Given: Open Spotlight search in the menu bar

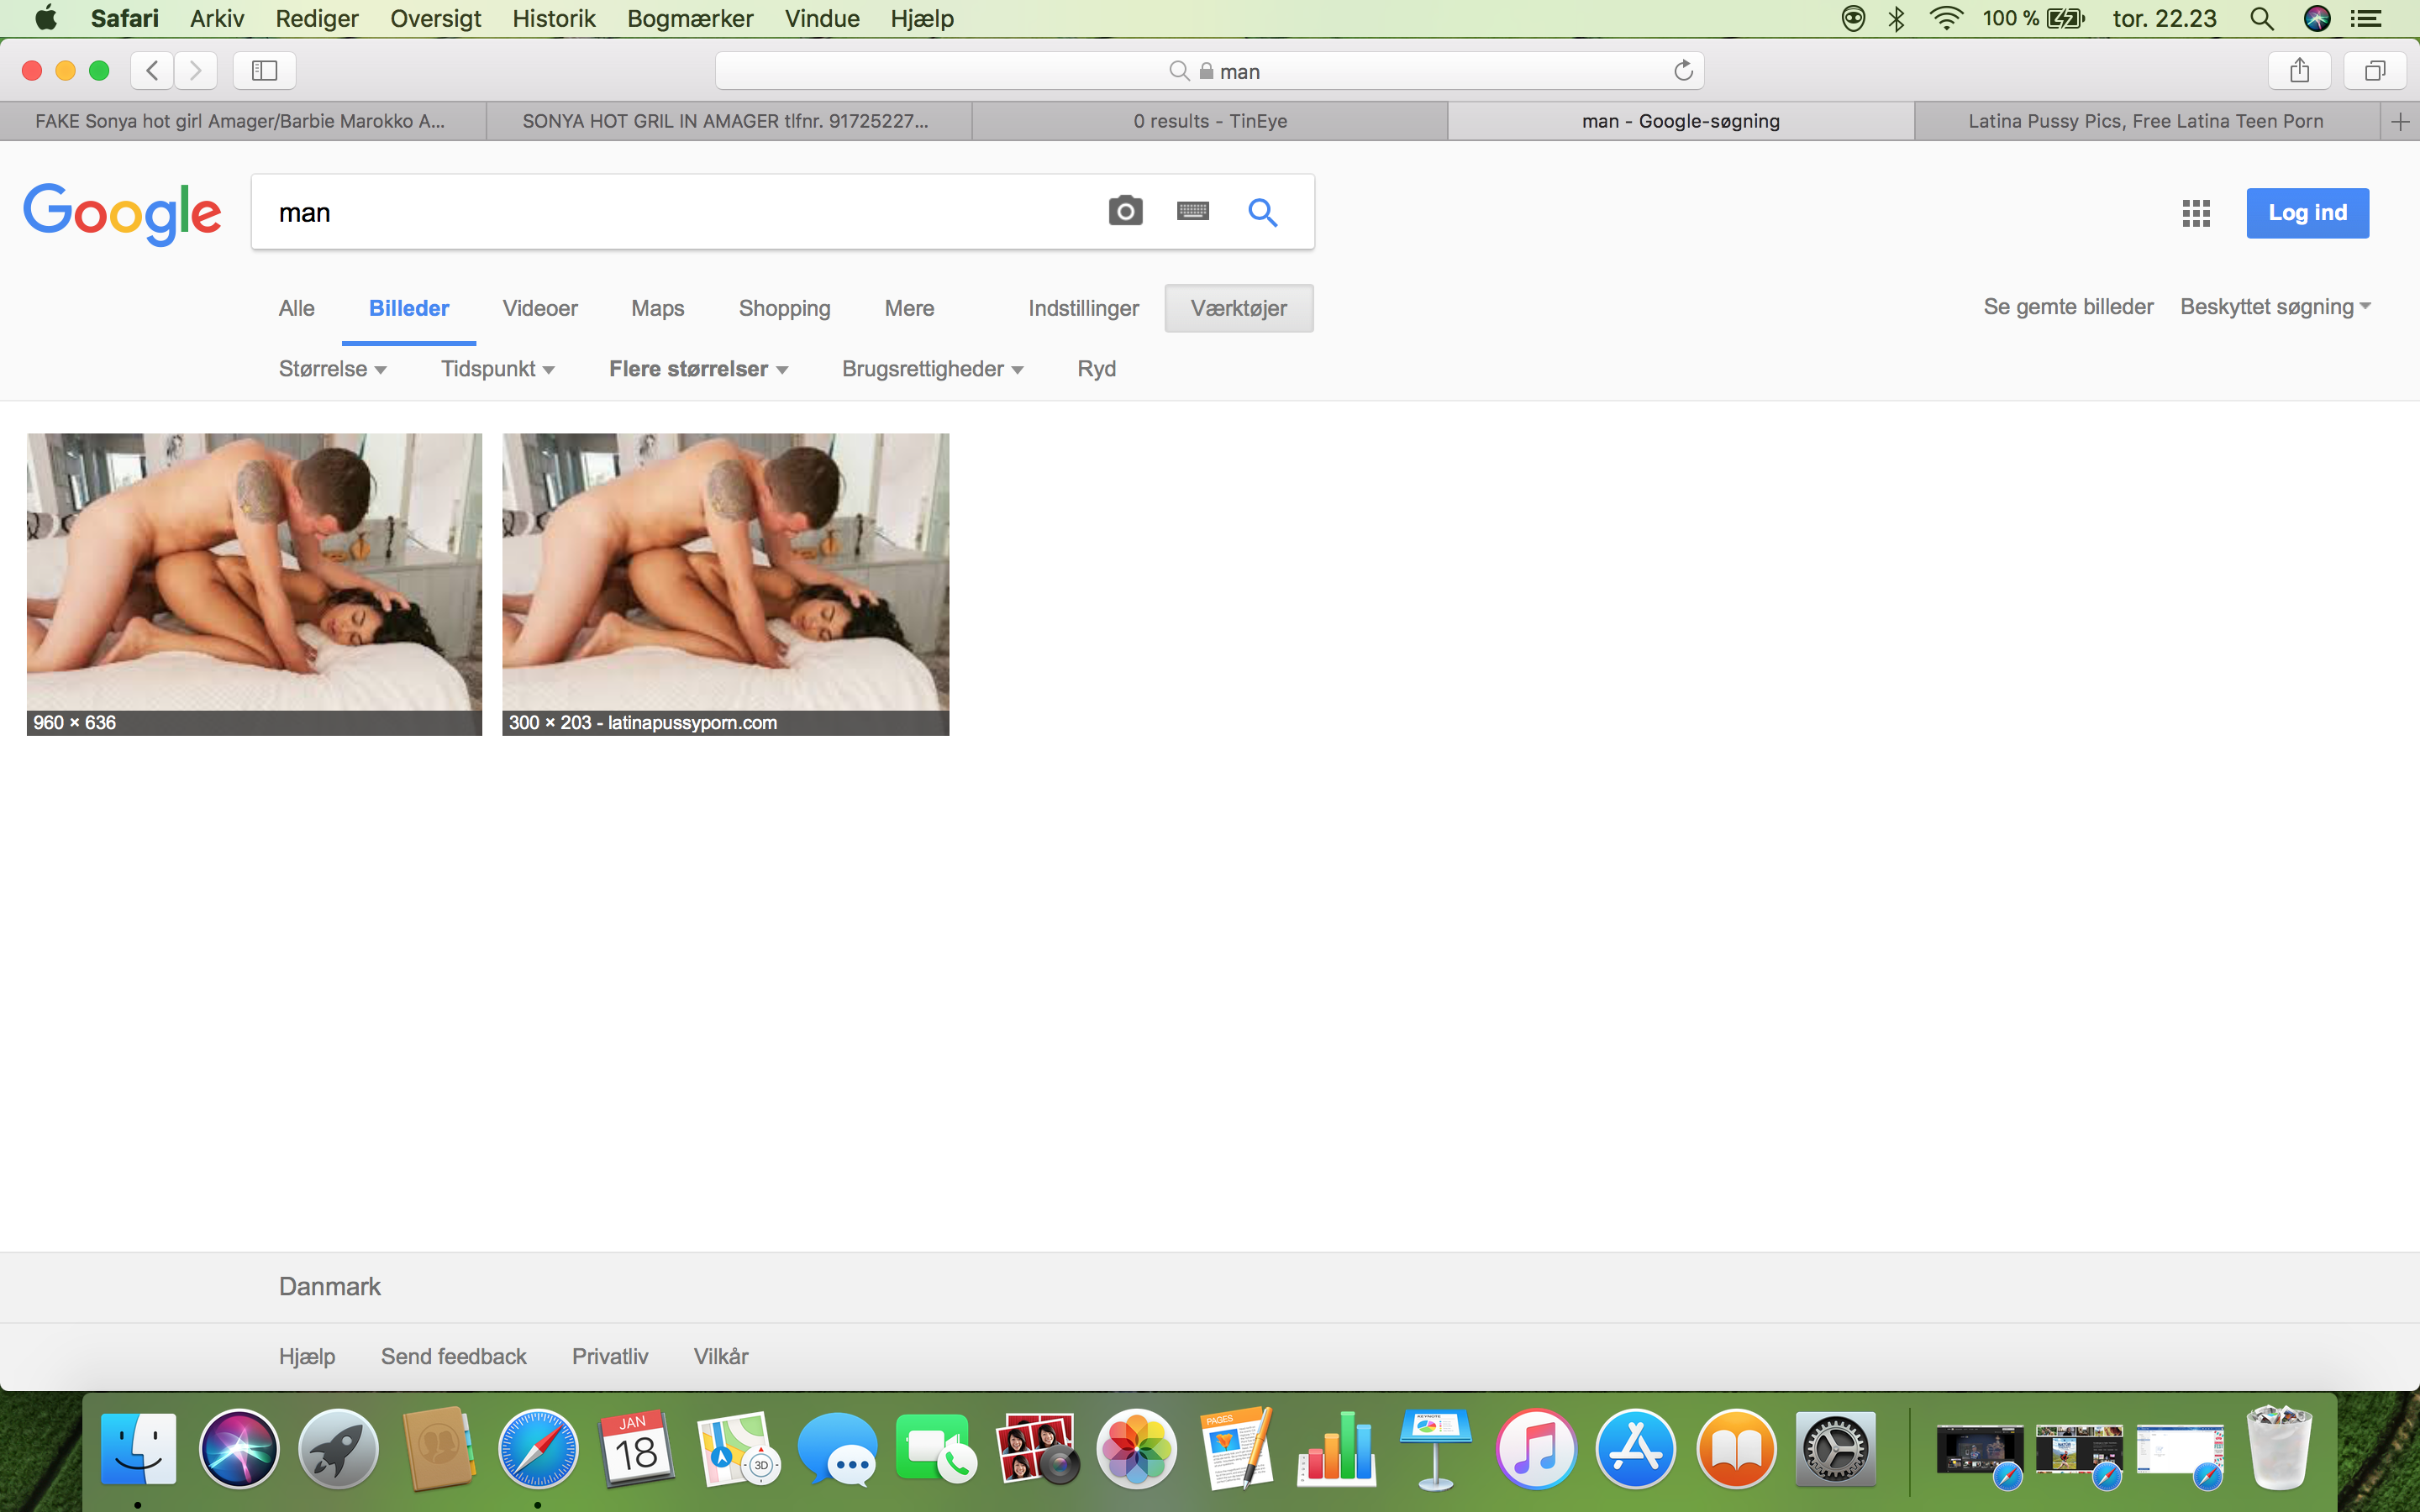Looking at the screenshot, I should pyautogui.click(x=2261, y=18).
